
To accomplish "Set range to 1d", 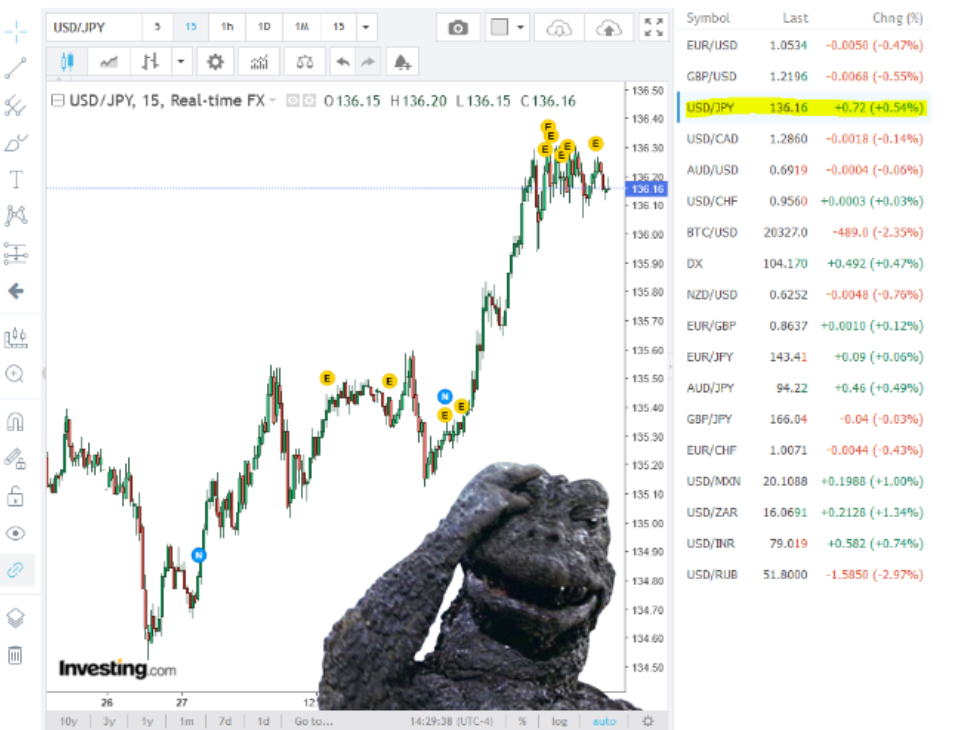I will [x=263, y=721].
